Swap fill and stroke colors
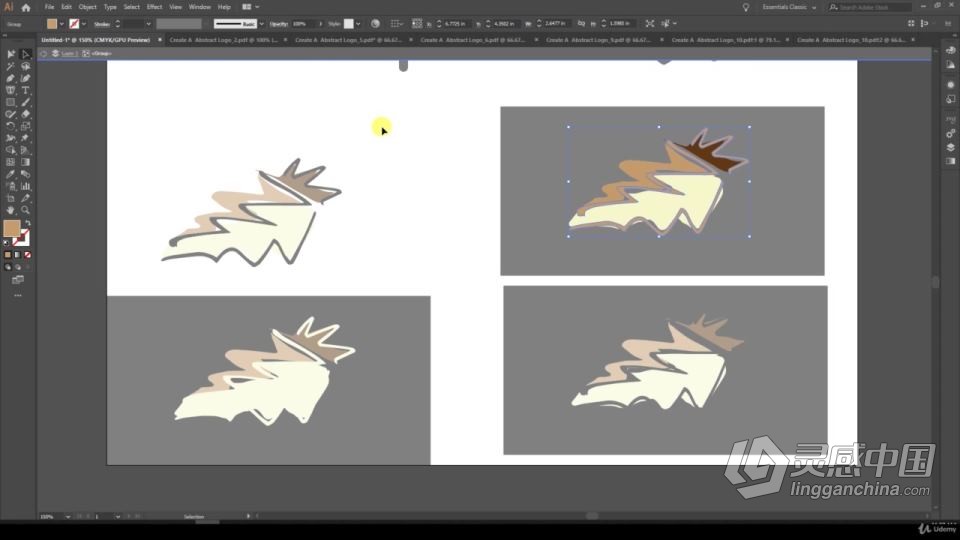This screenshot has width=960, height=540. point(28,223)
